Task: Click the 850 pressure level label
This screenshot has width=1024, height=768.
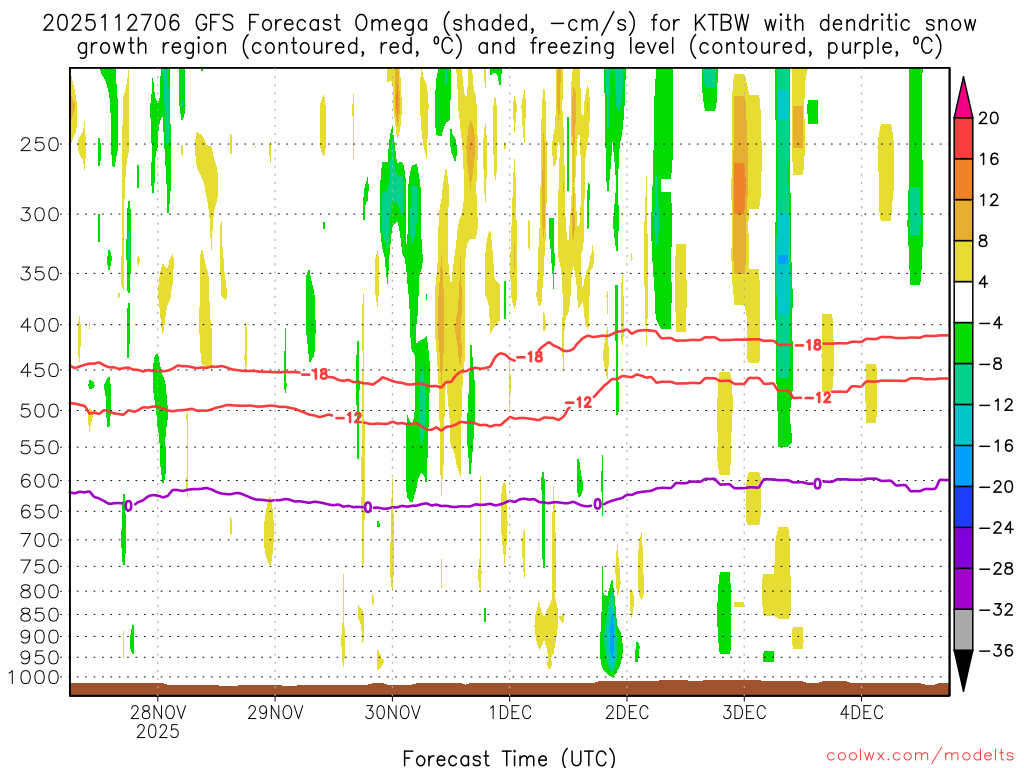Action: click(x=40, y=615)
